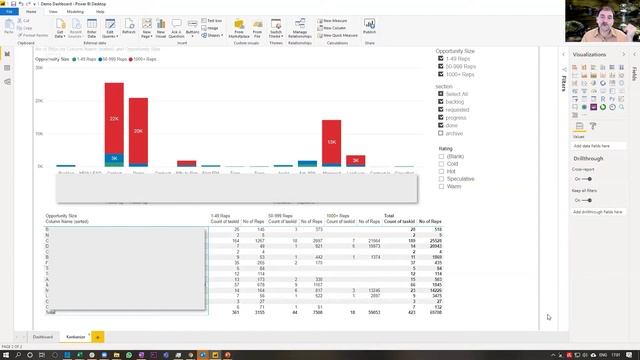This screenshot has height=360, width=640.
Task: Collapse the Visualizations pane chevron
Action: pyautogui.click(x=623, y=54)
